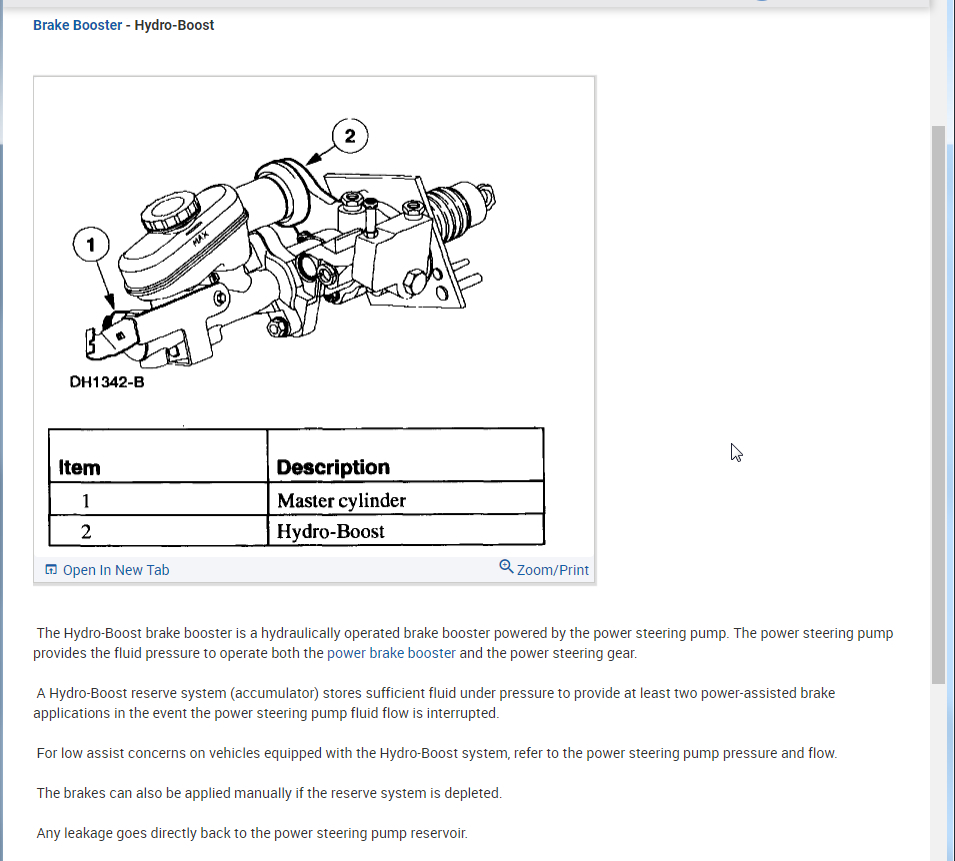Click the Hydro-Boost breadcrumb title
This screenshot has height=861, width=955.
click(174, 25)
